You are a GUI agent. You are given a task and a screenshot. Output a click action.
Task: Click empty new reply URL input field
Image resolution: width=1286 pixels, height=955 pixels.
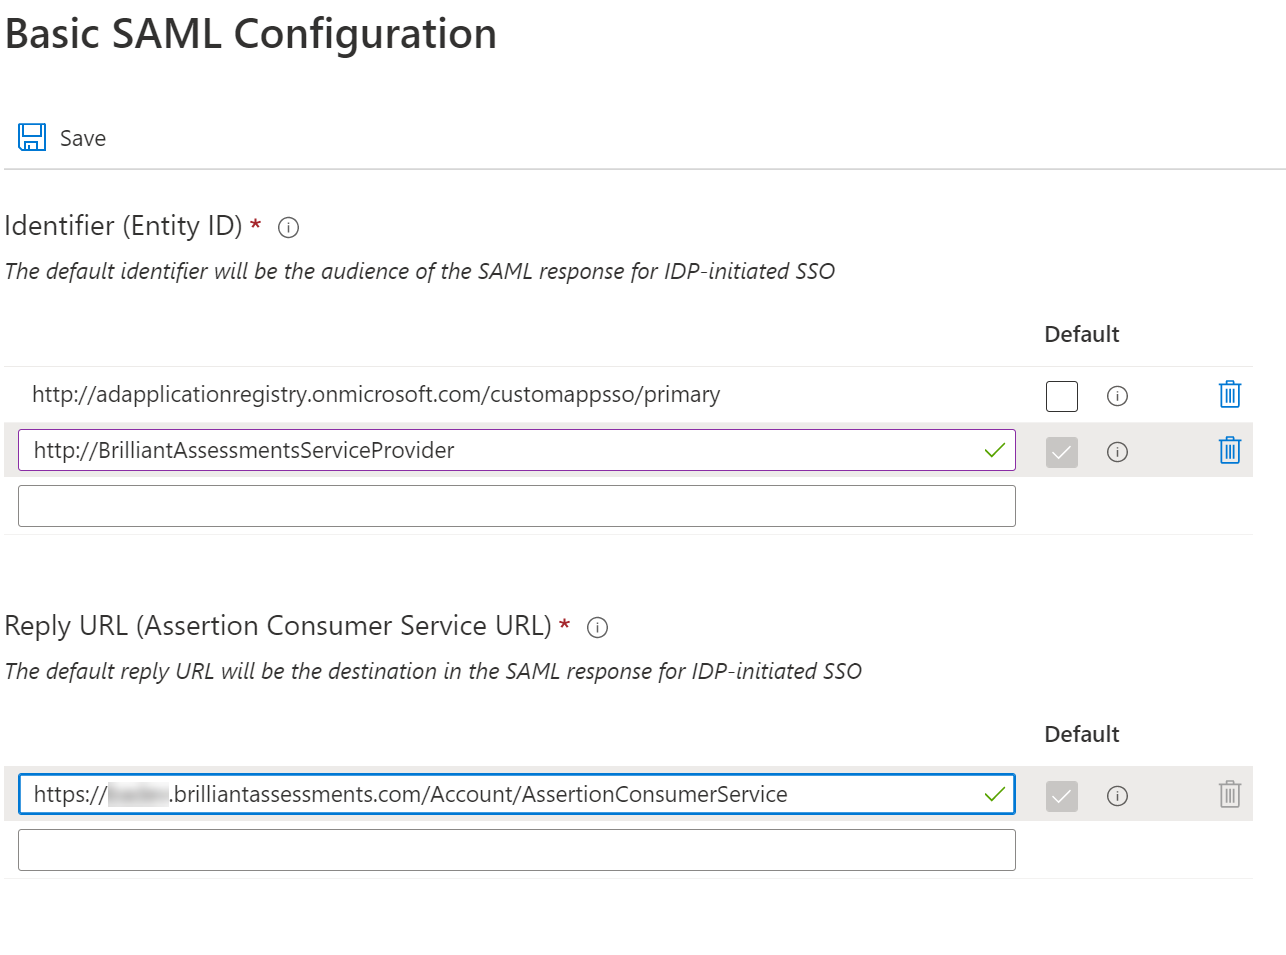[x=516, y=850]
